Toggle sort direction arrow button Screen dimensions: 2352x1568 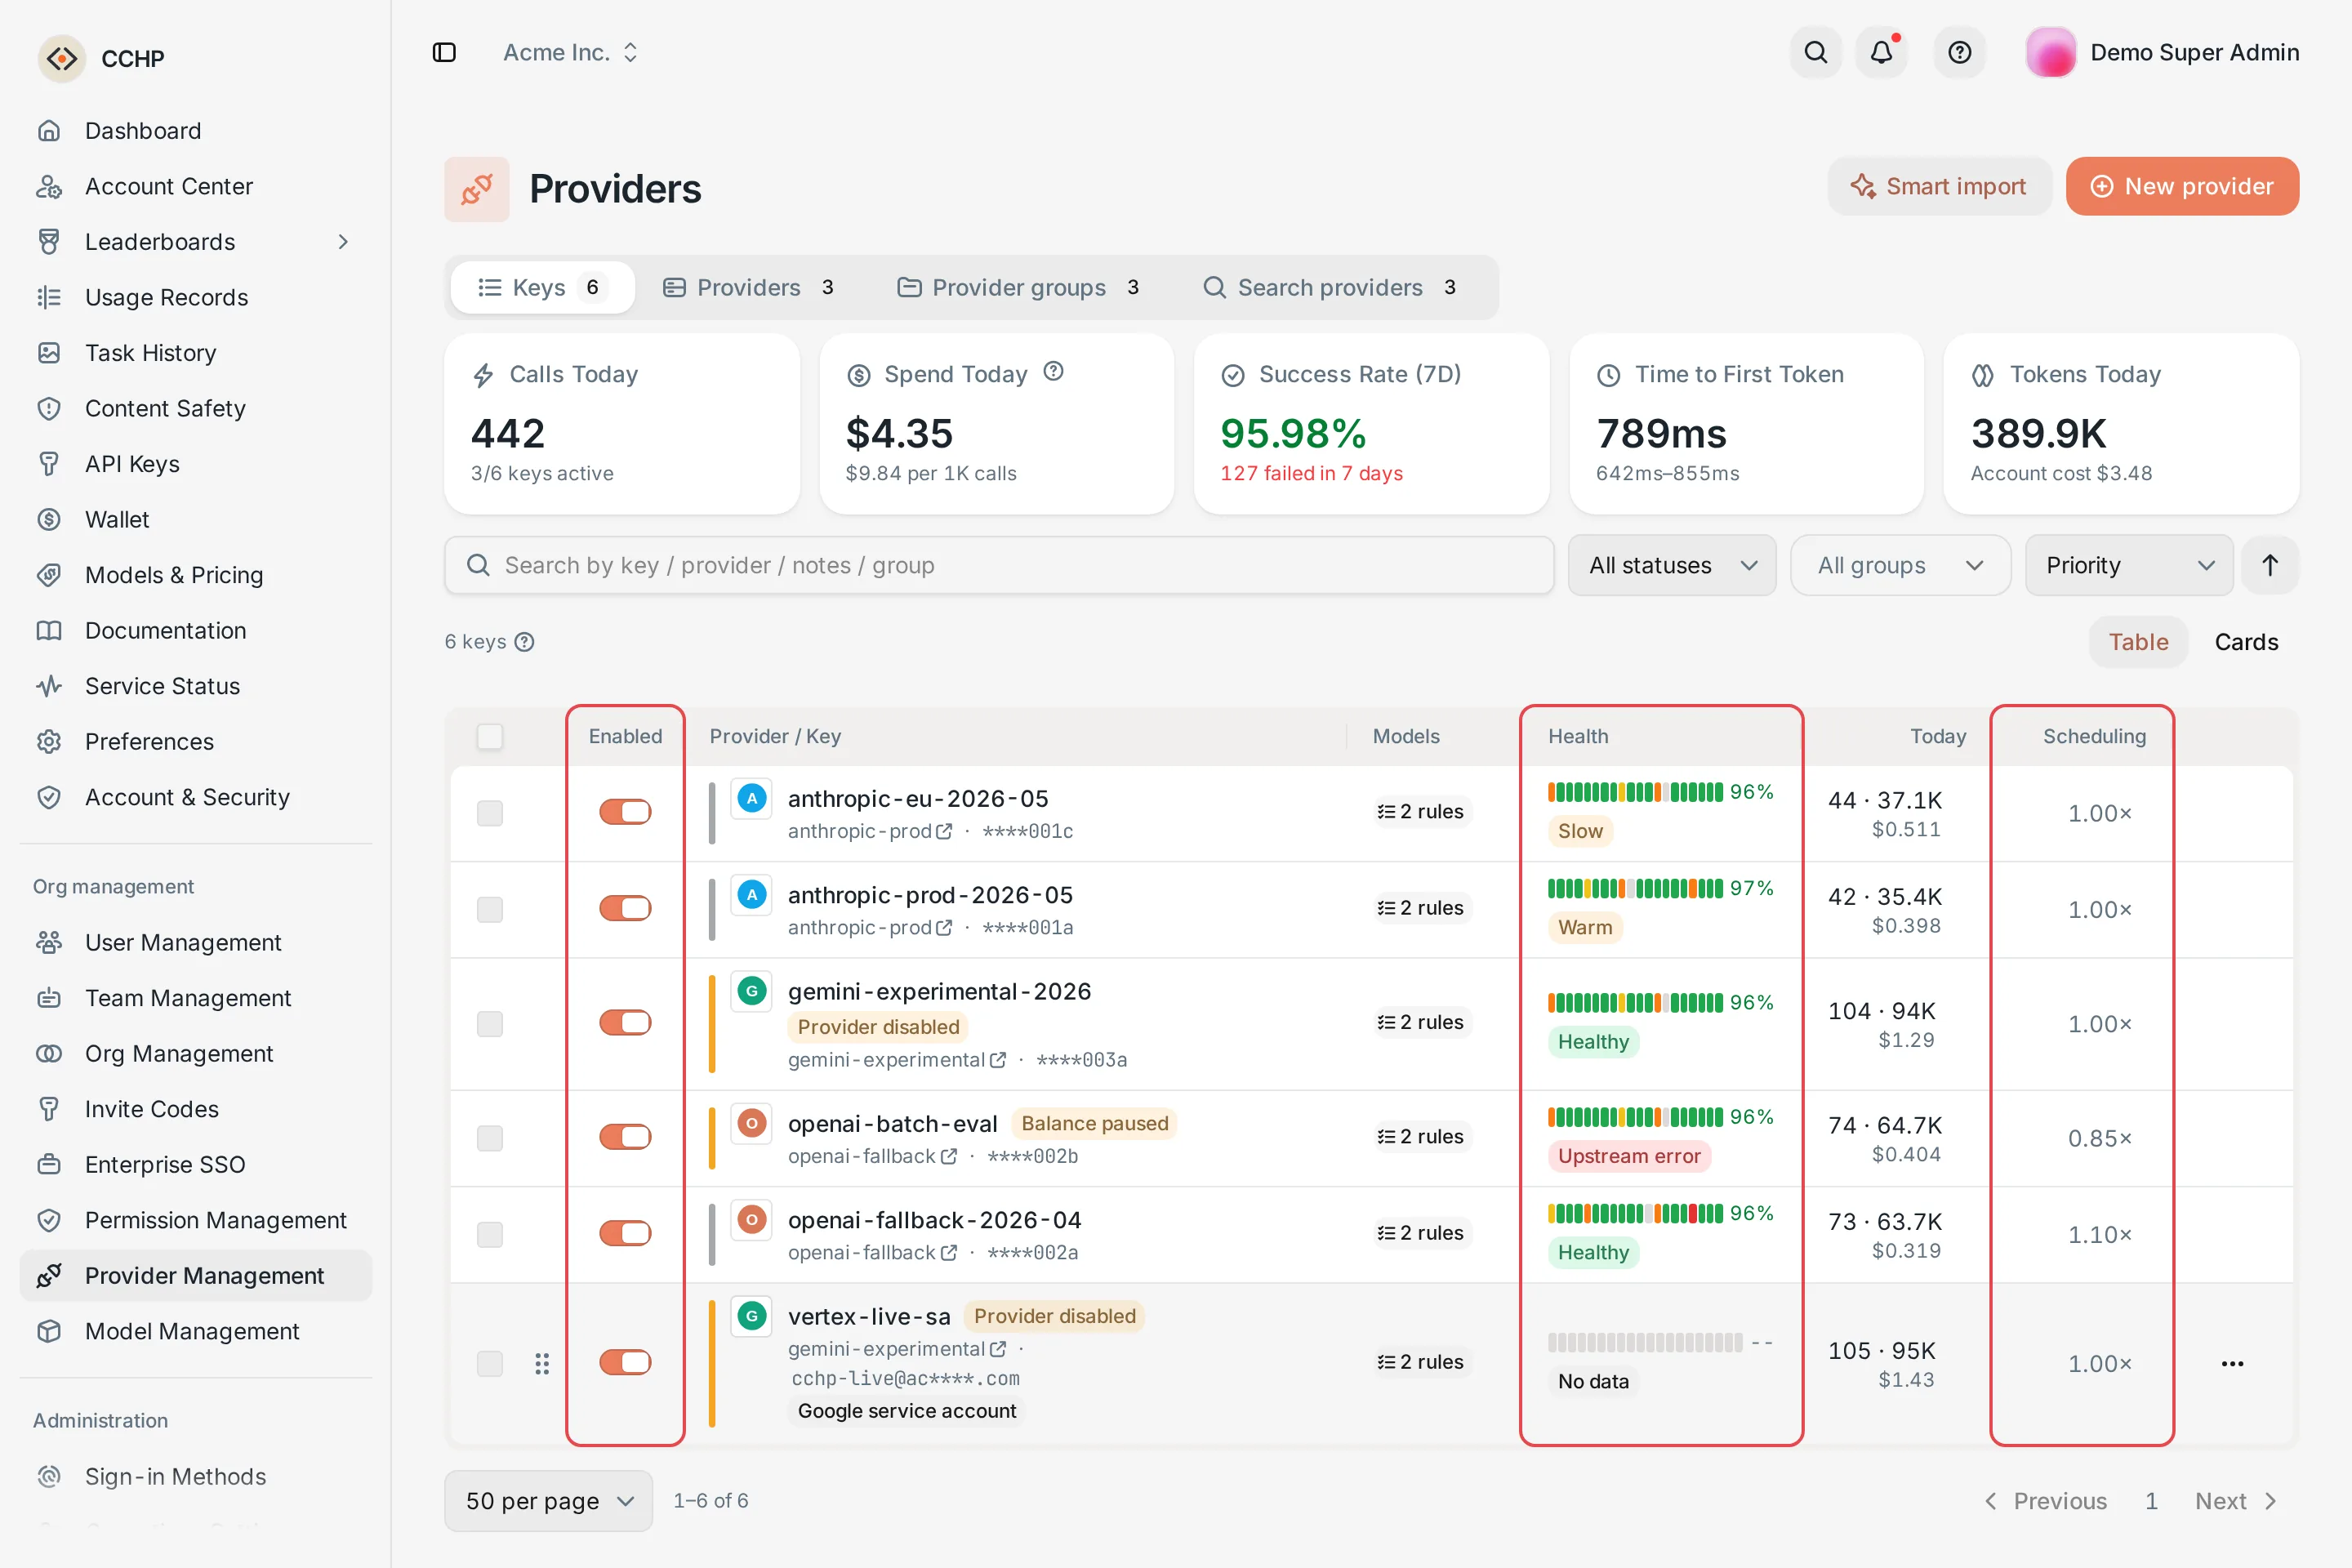pyautogui.click(x=2270, y=565)
